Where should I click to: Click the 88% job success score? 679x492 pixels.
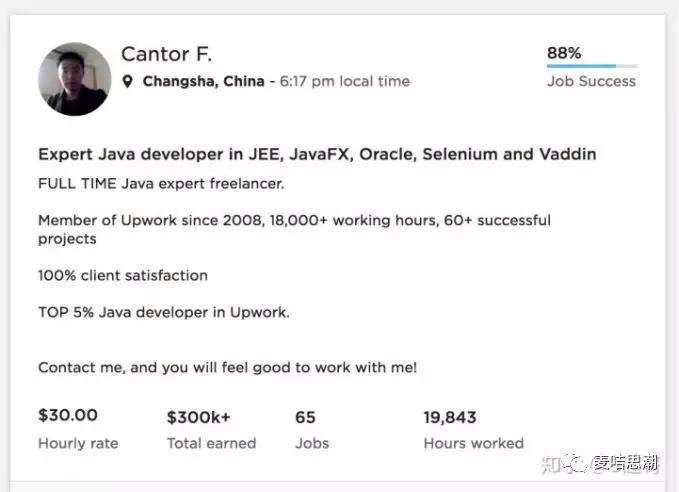564,53
